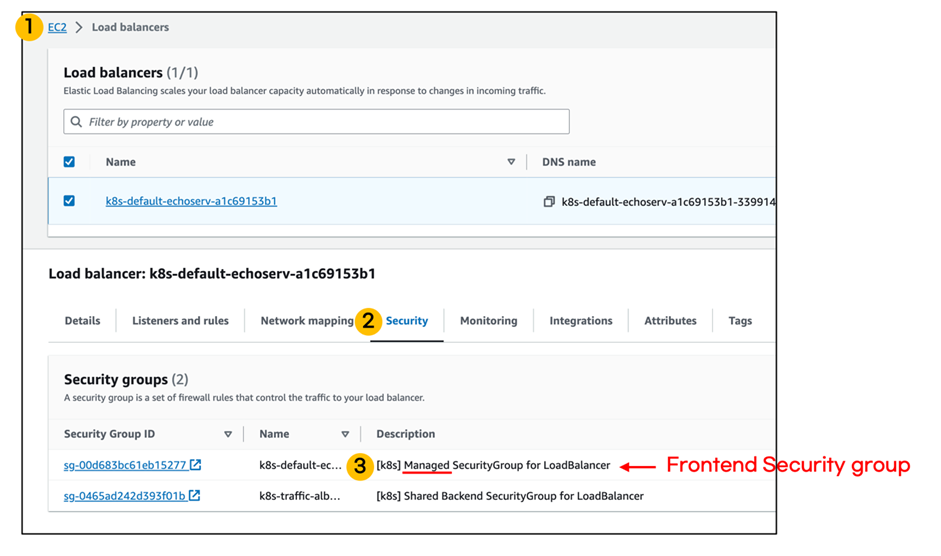Switch to the Integrations tab
Viewport: 941px width, 556px height.
click(581, 321)
